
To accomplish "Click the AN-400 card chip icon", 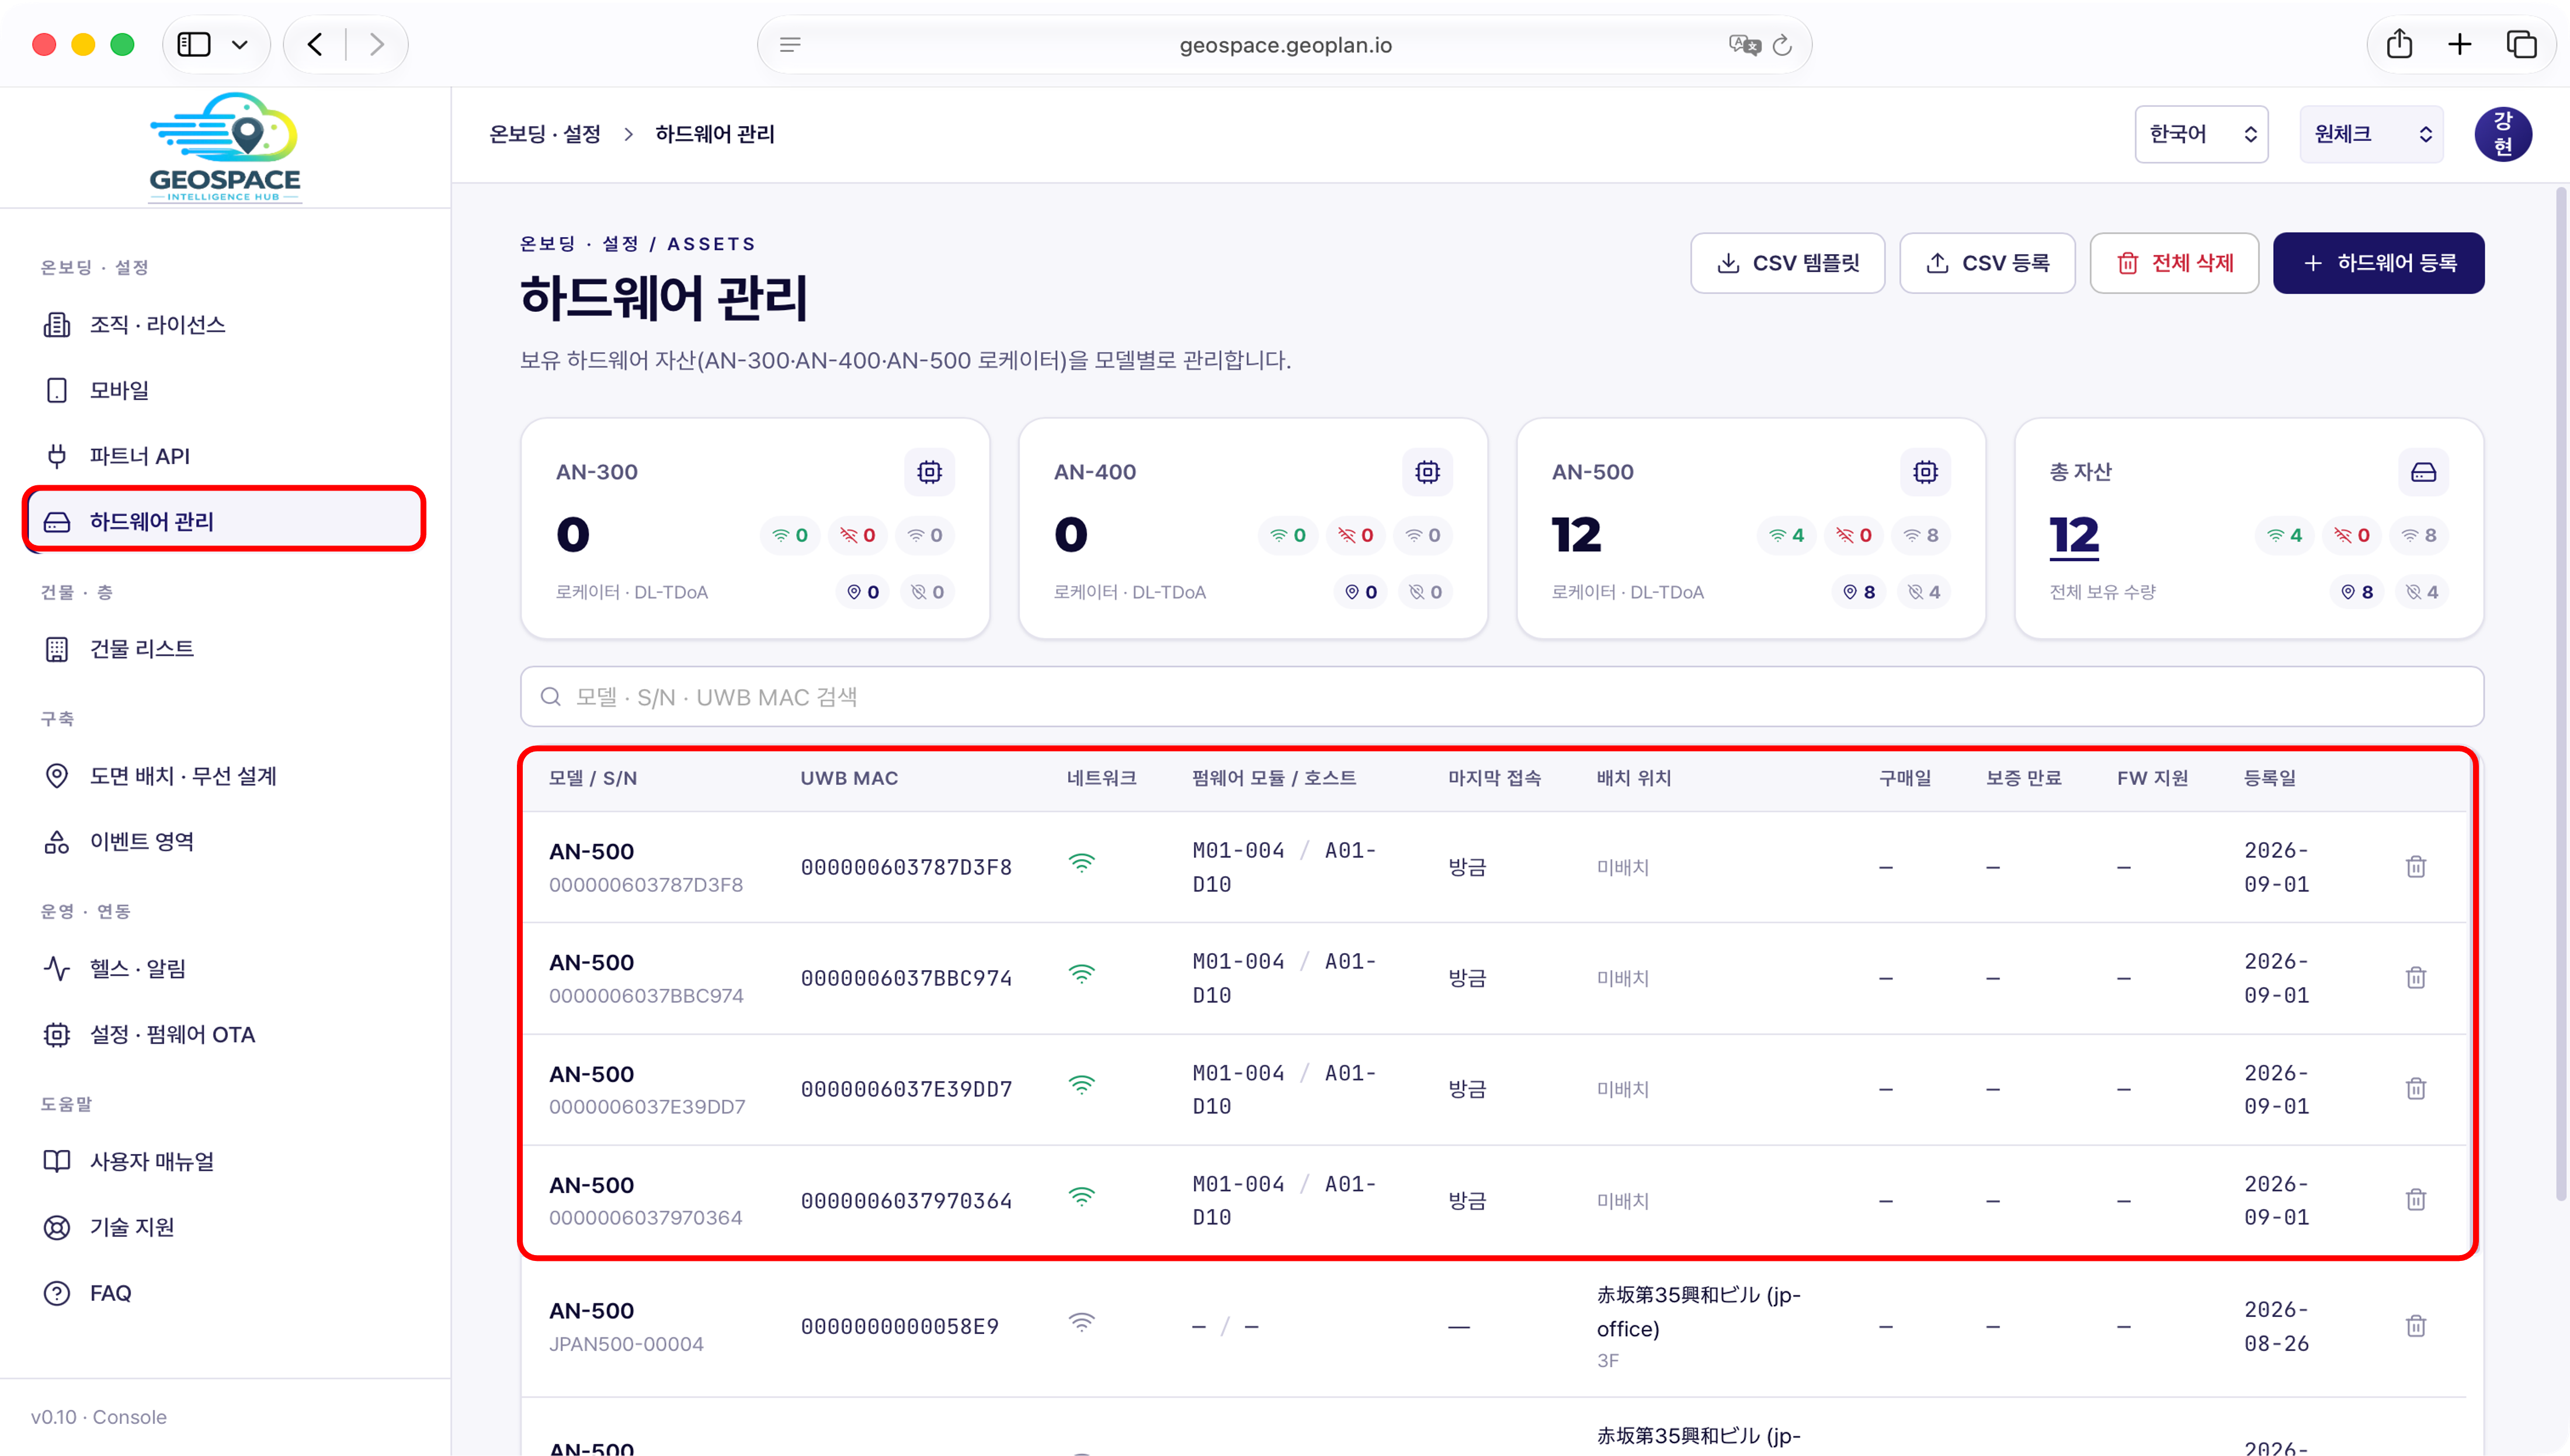I will click(x=1427, y=472).
